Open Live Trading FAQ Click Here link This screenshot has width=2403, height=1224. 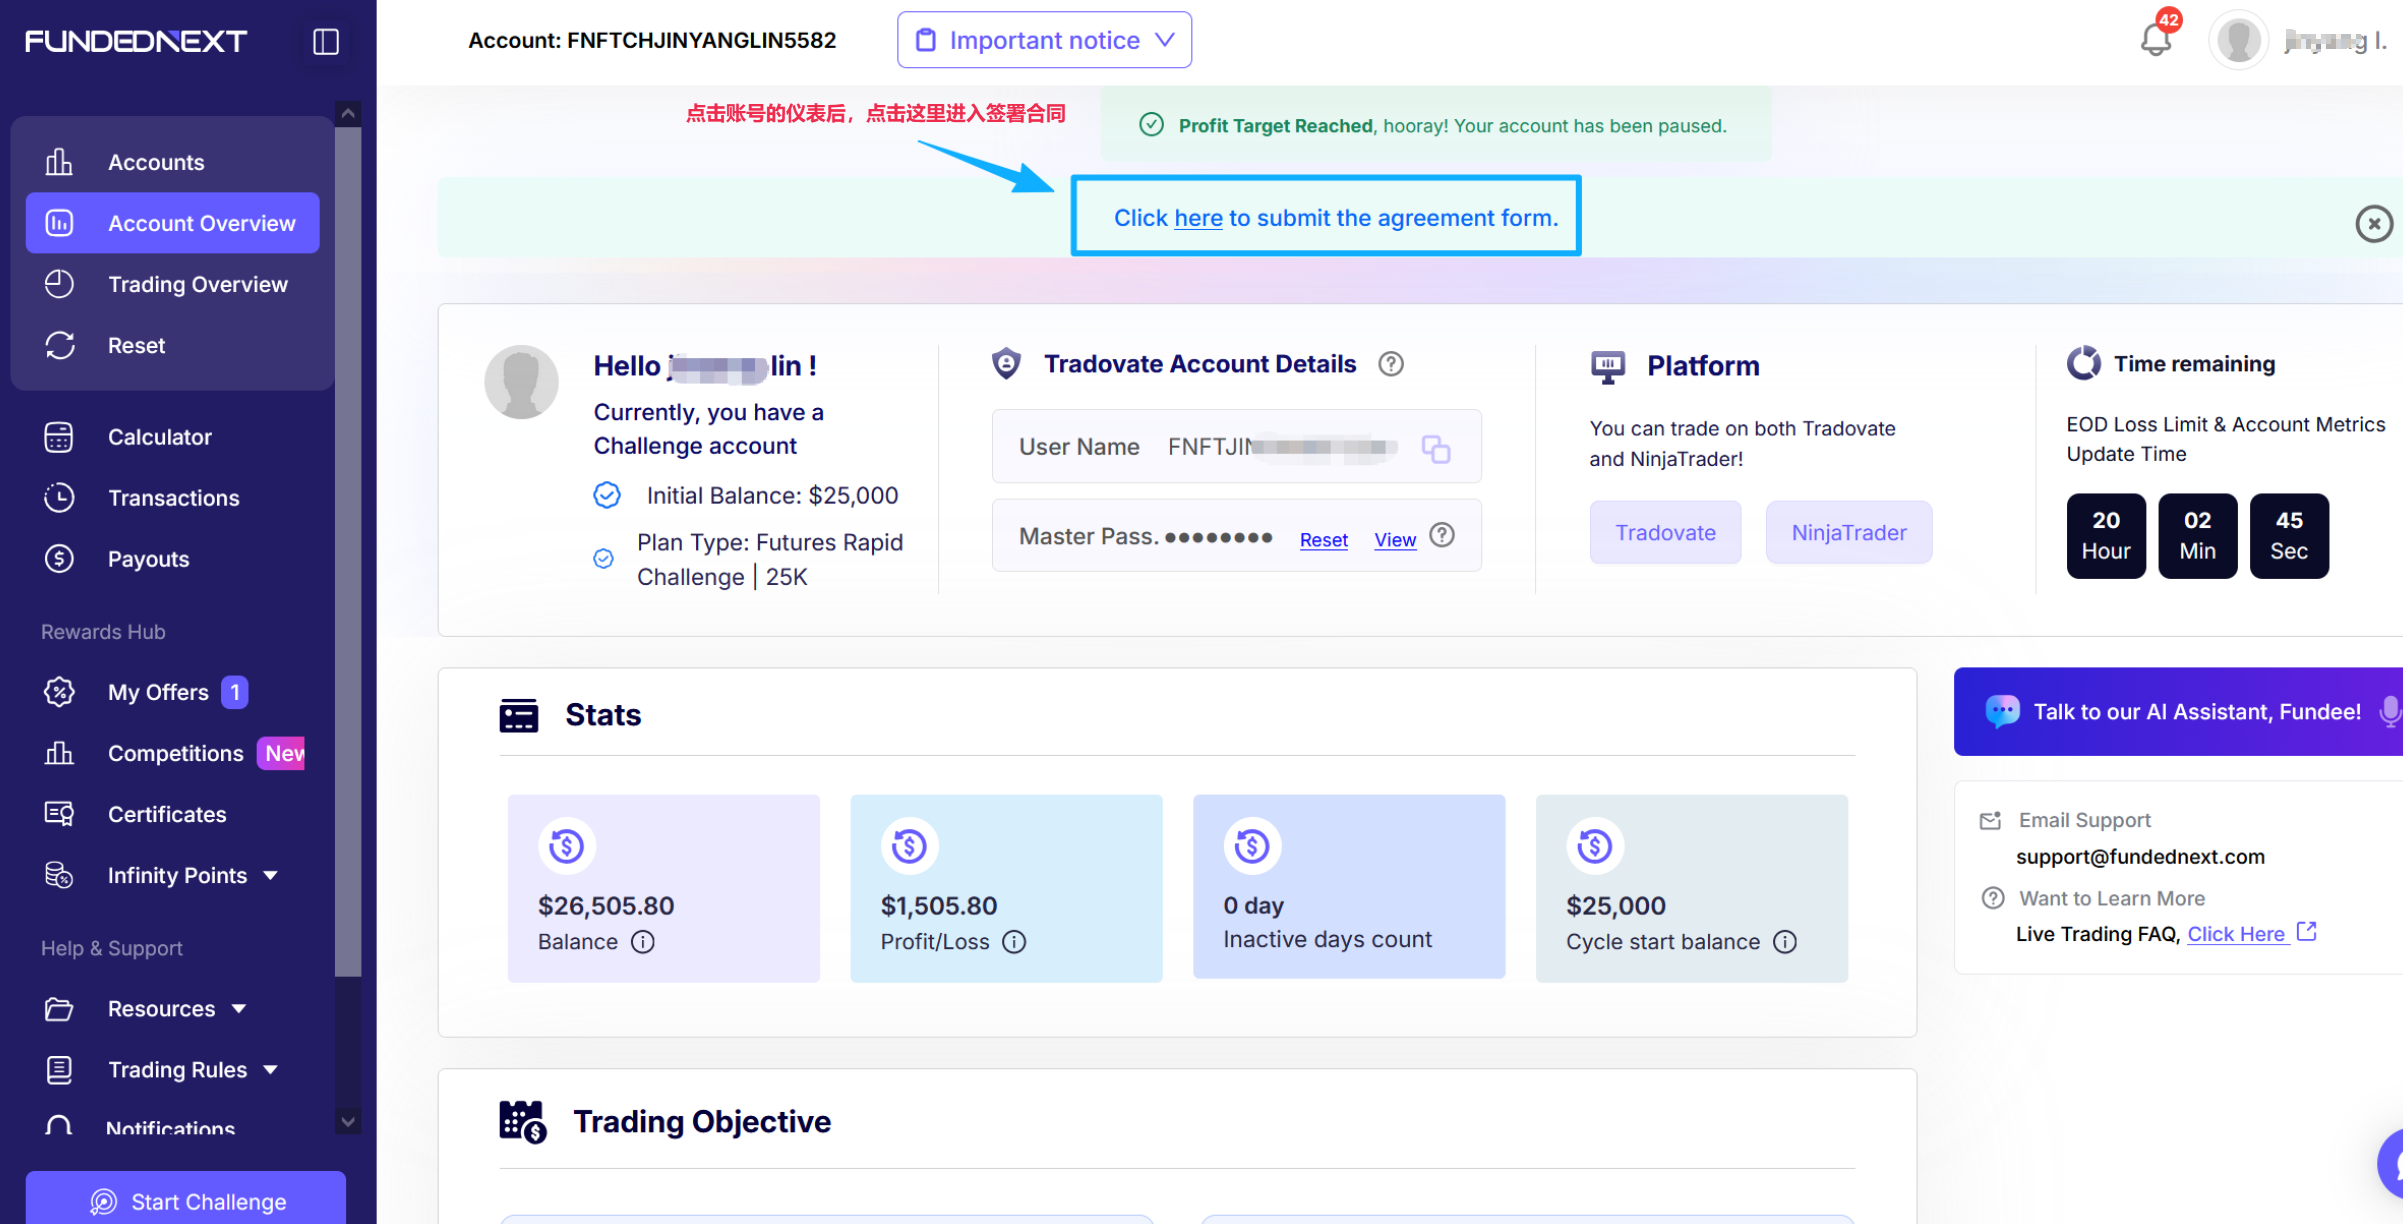2236,934
